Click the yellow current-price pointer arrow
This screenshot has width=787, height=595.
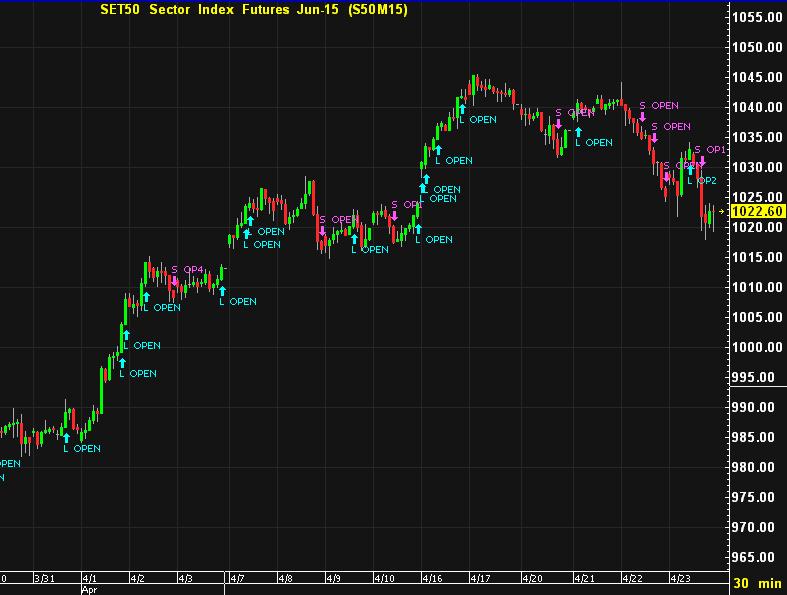click(724, 212)
